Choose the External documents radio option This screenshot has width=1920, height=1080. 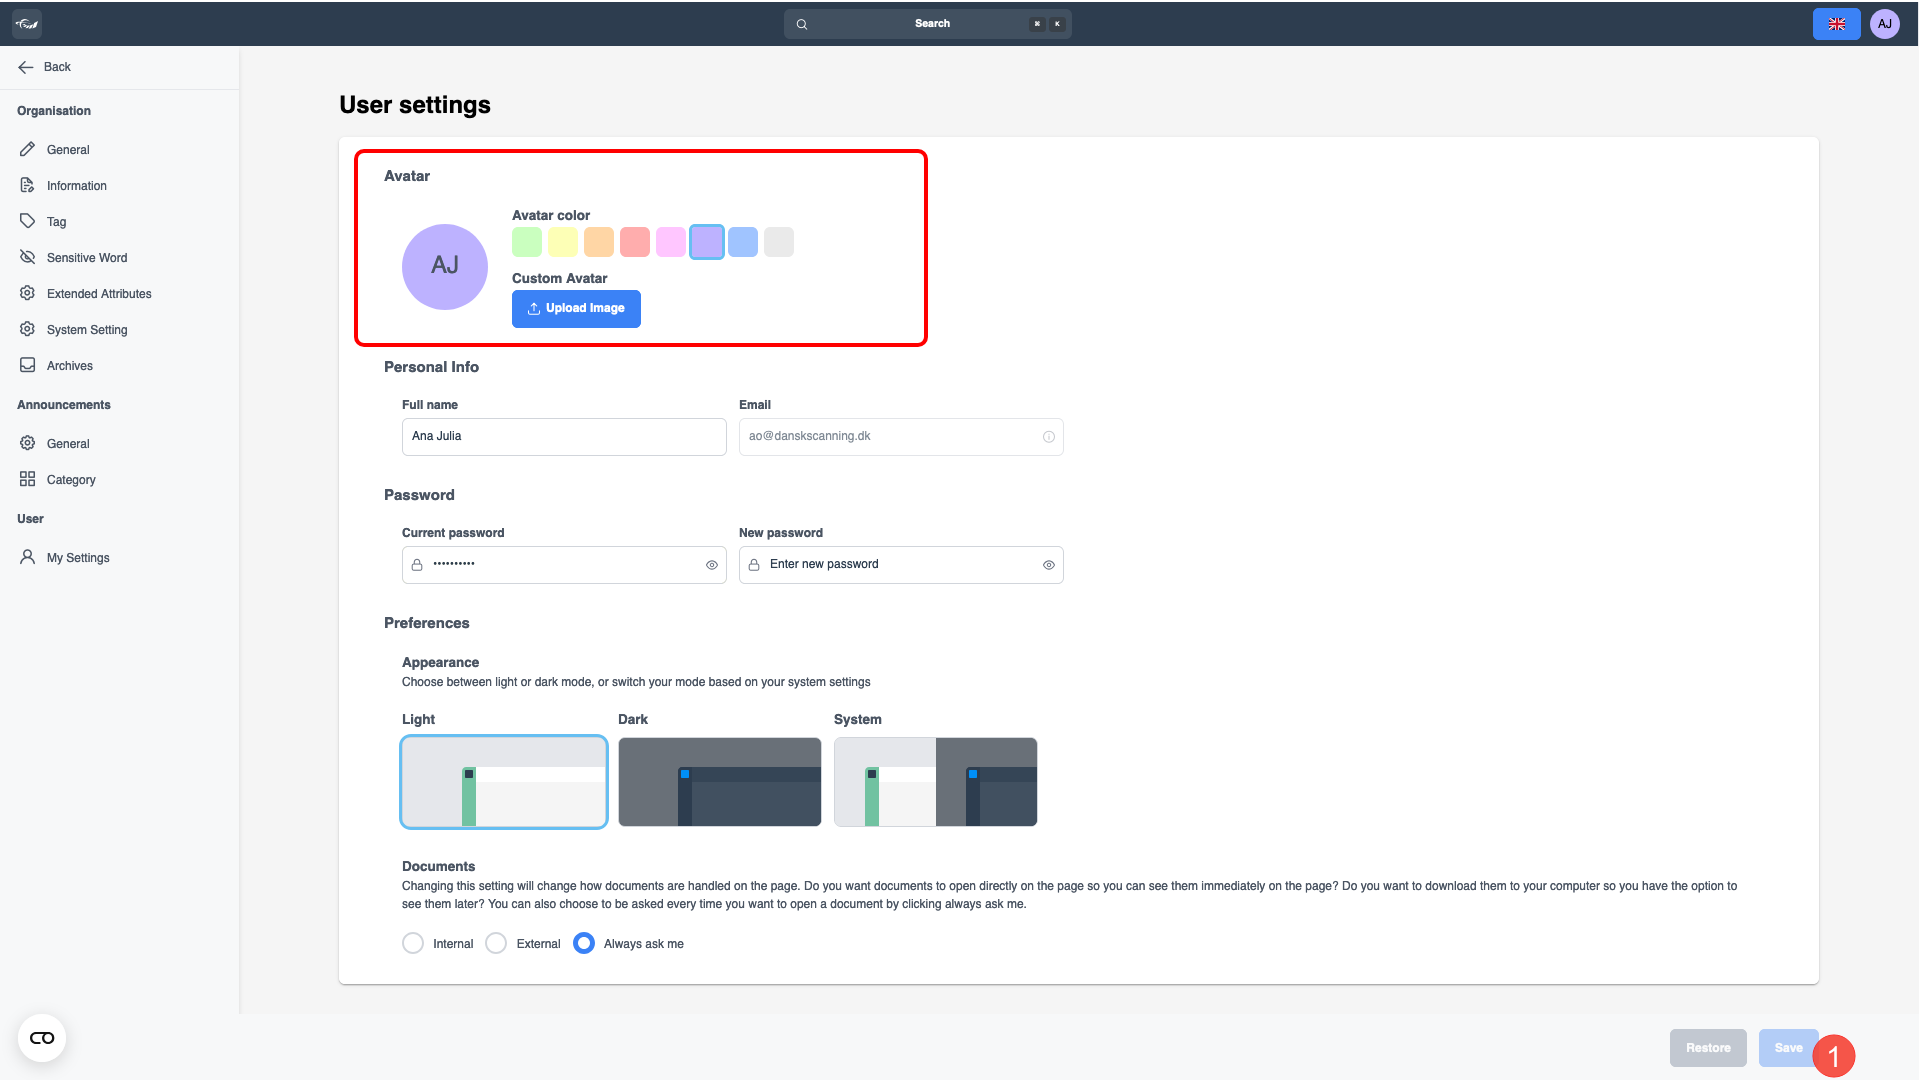(x=496, y=943)
